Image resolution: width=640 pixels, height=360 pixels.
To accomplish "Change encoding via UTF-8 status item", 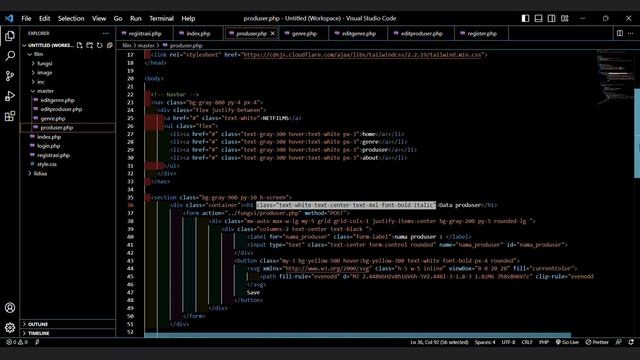I will (508, 342).
